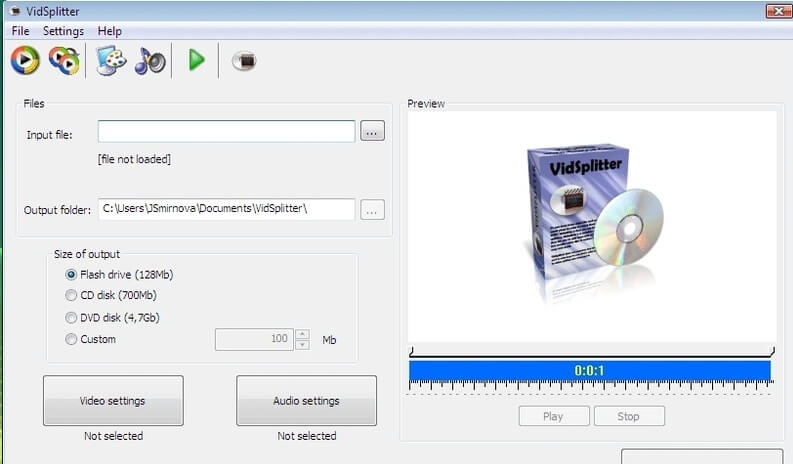Screen dimensions: 793x464
Task: Open the File menu
Action: (x=20, y=31)
